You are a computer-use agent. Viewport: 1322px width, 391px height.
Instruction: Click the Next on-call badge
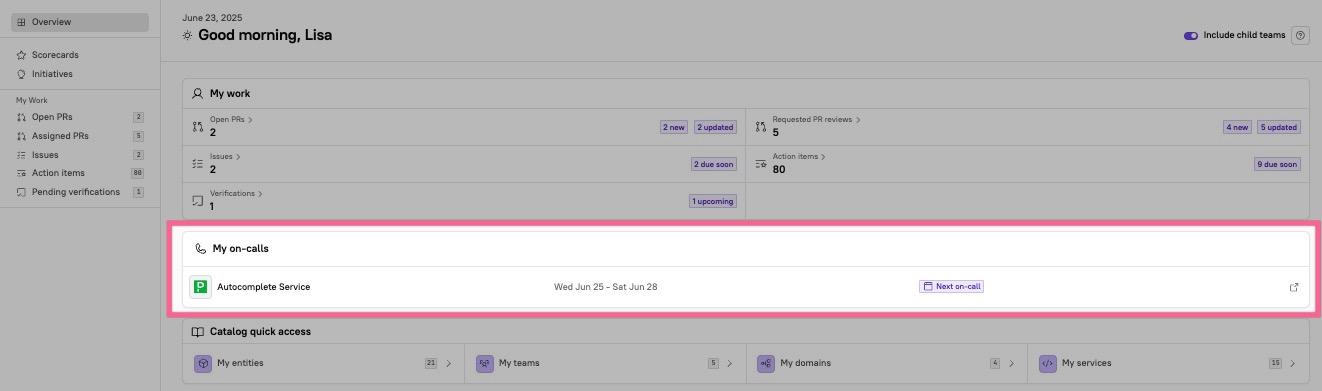952,287
